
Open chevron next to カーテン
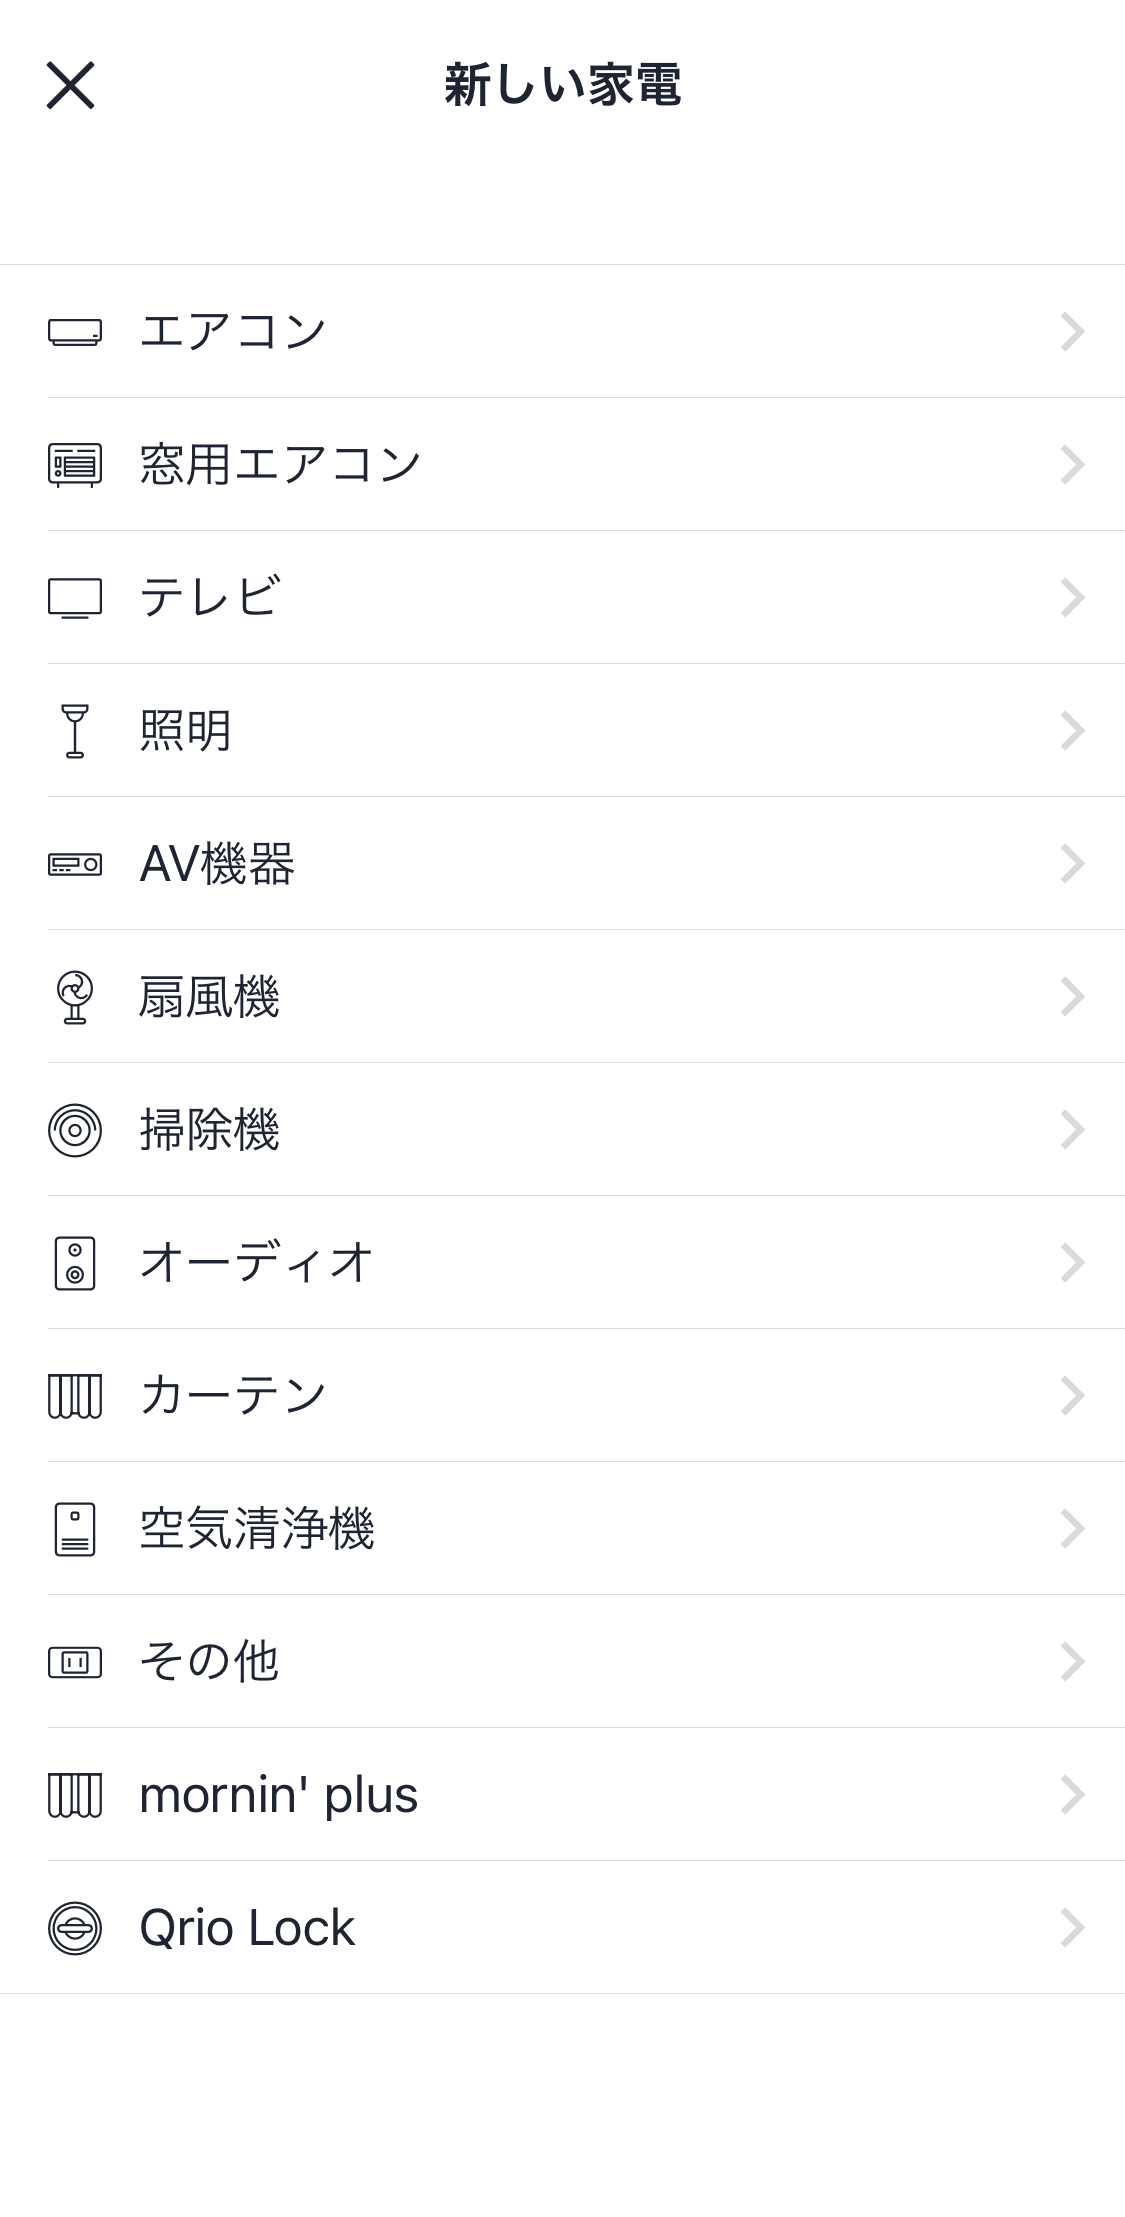[1072, 1396]
